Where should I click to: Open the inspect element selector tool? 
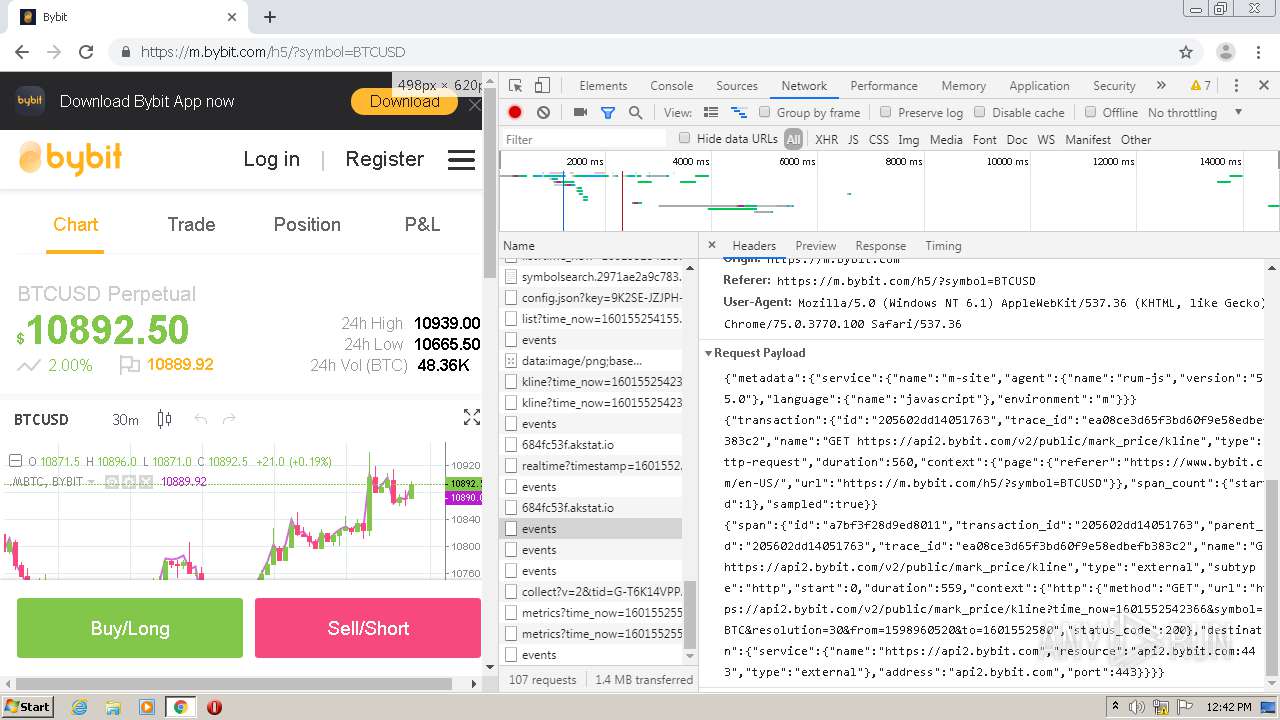[x=515, y=86]
